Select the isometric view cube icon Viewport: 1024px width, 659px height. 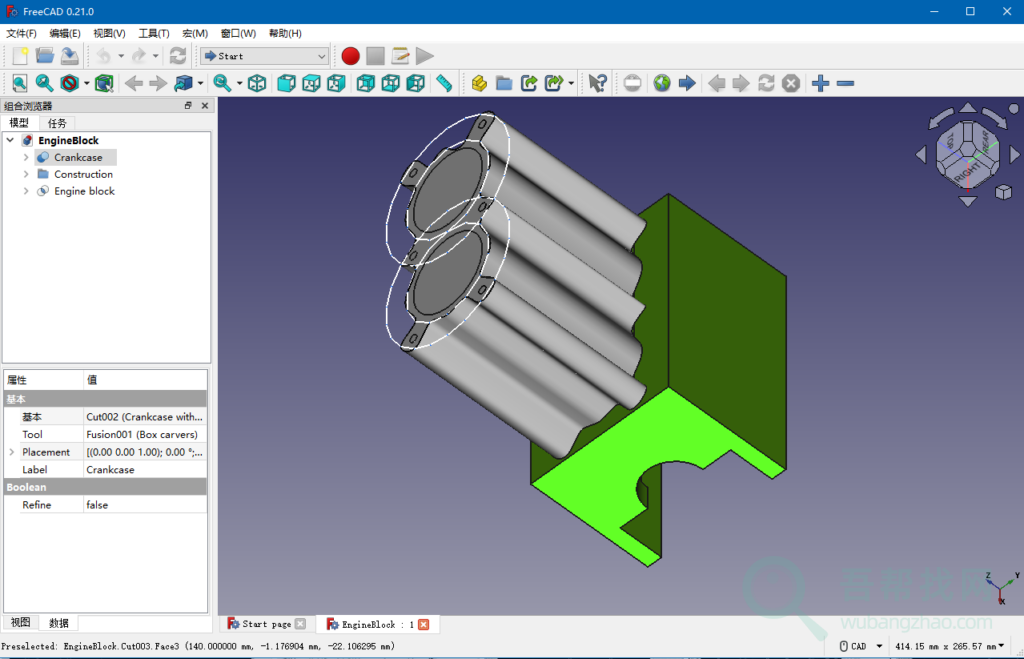(x=257, y=84)
